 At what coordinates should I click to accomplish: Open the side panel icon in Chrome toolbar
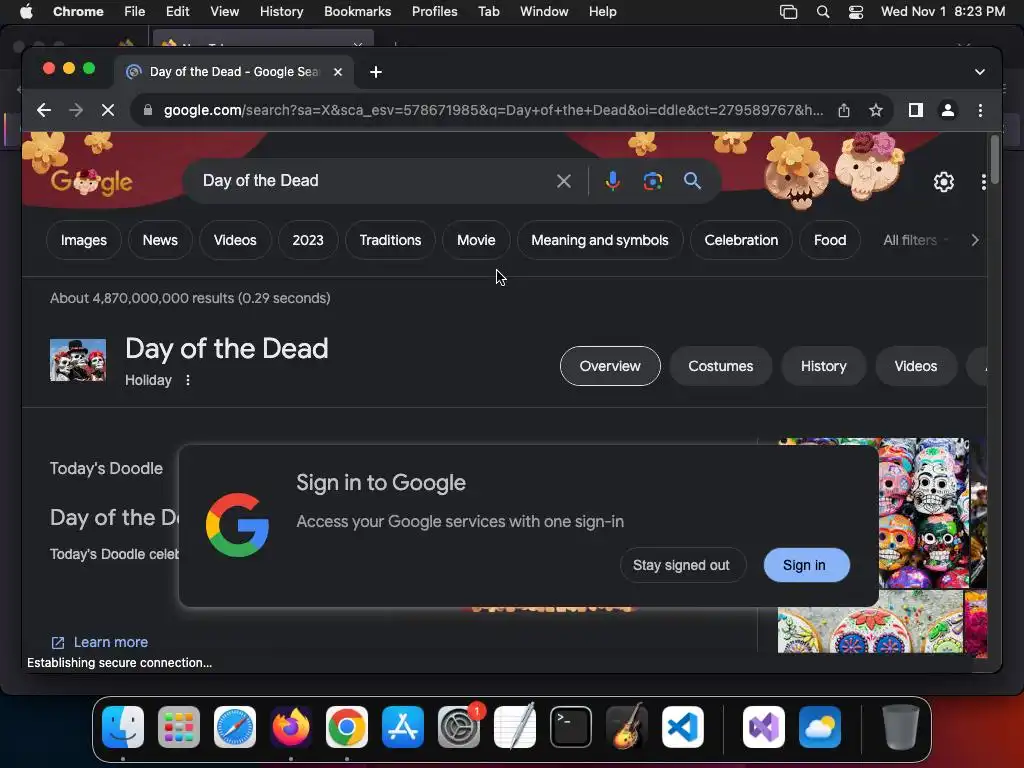click(916, 110)
